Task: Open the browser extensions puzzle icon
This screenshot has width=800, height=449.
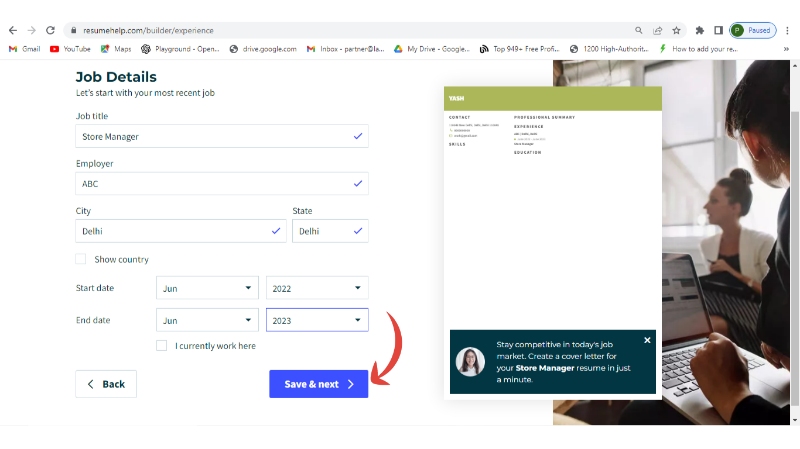Action: click(700, 30)
